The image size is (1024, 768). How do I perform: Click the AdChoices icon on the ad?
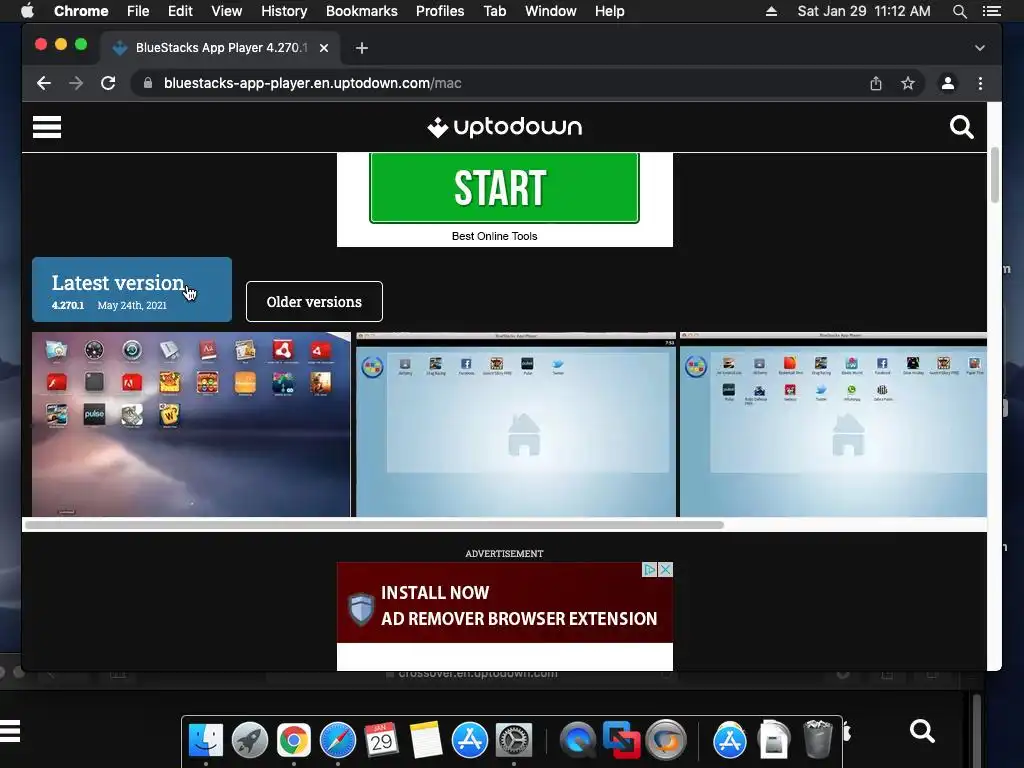(x=649, y=569)
